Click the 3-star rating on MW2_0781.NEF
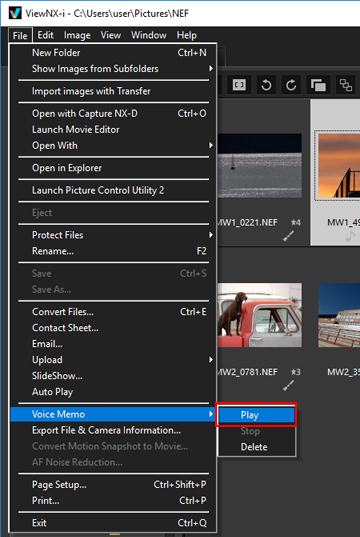 [296, 372]
